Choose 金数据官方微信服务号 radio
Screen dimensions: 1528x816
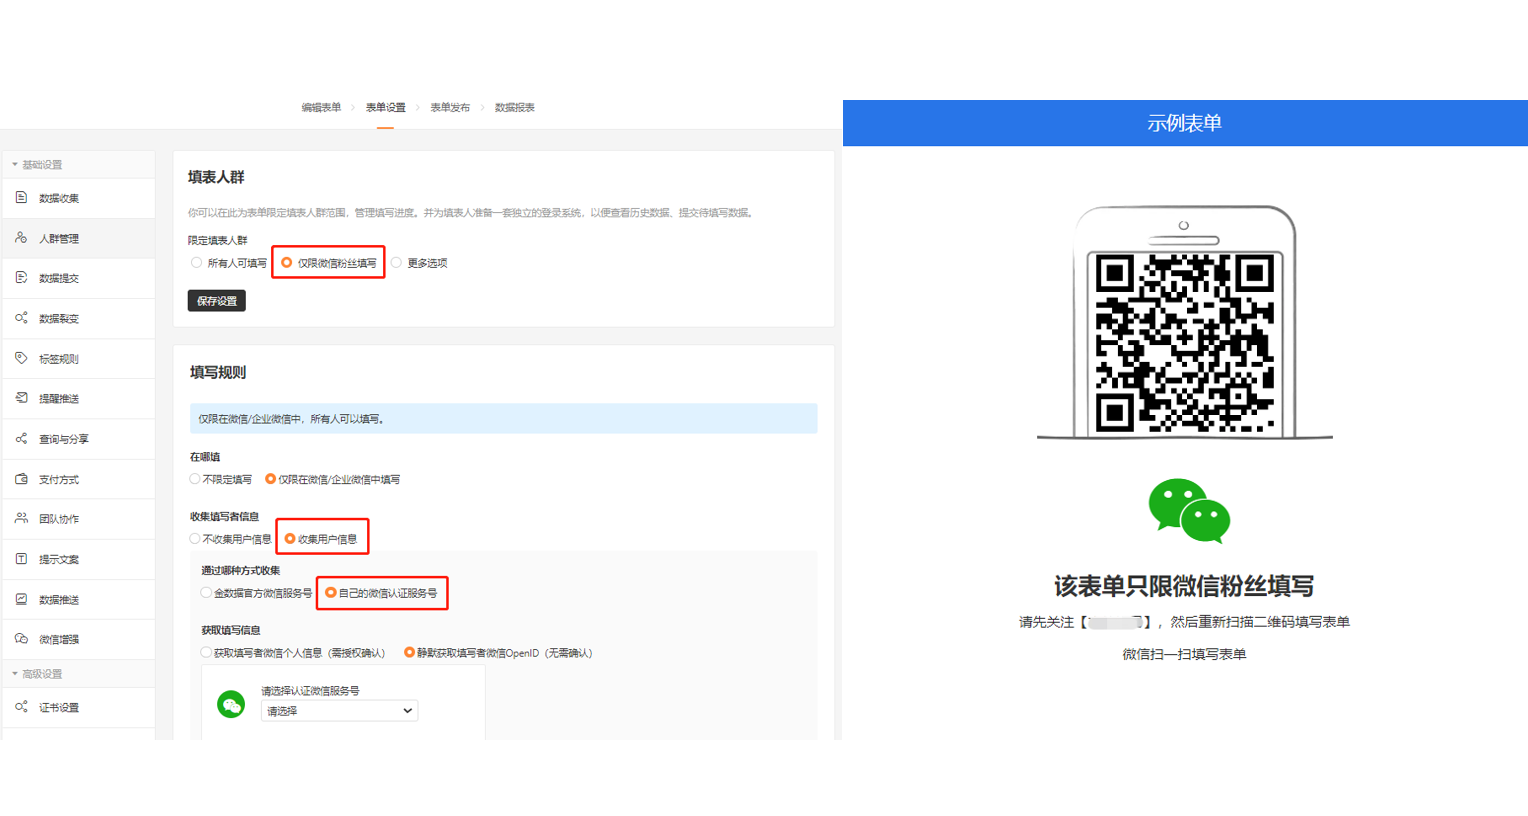(x=206, y=593)
